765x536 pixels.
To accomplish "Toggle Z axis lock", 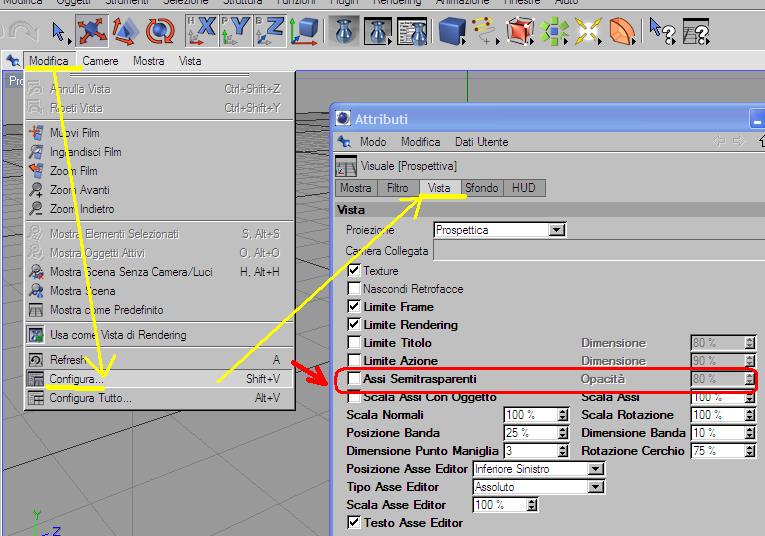I will [269, 31].
